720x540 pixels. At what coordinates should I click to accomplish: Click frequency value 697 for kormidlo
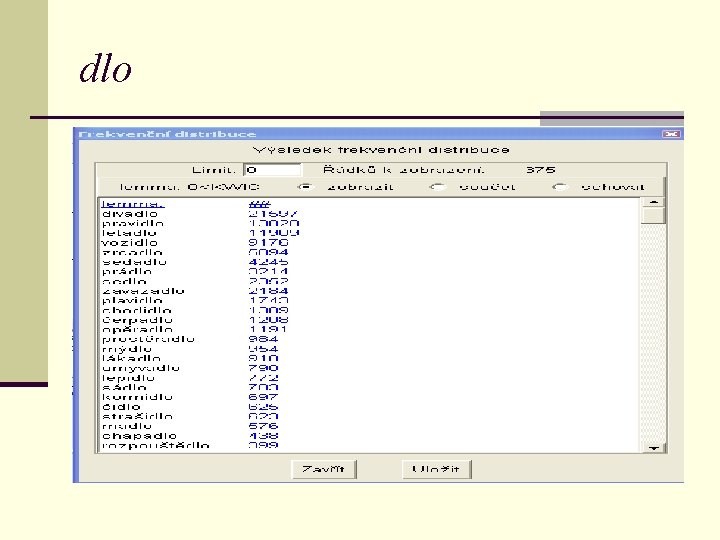point(264,397)
